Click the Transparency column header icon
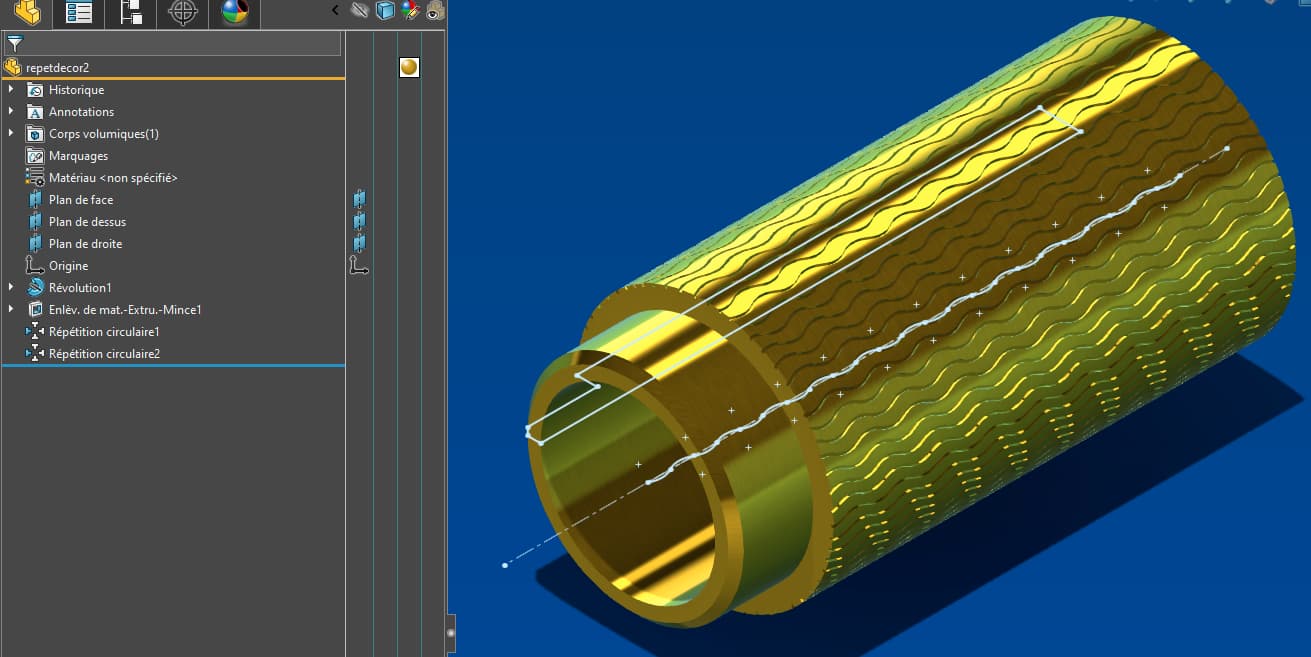 tap(434, 11)
